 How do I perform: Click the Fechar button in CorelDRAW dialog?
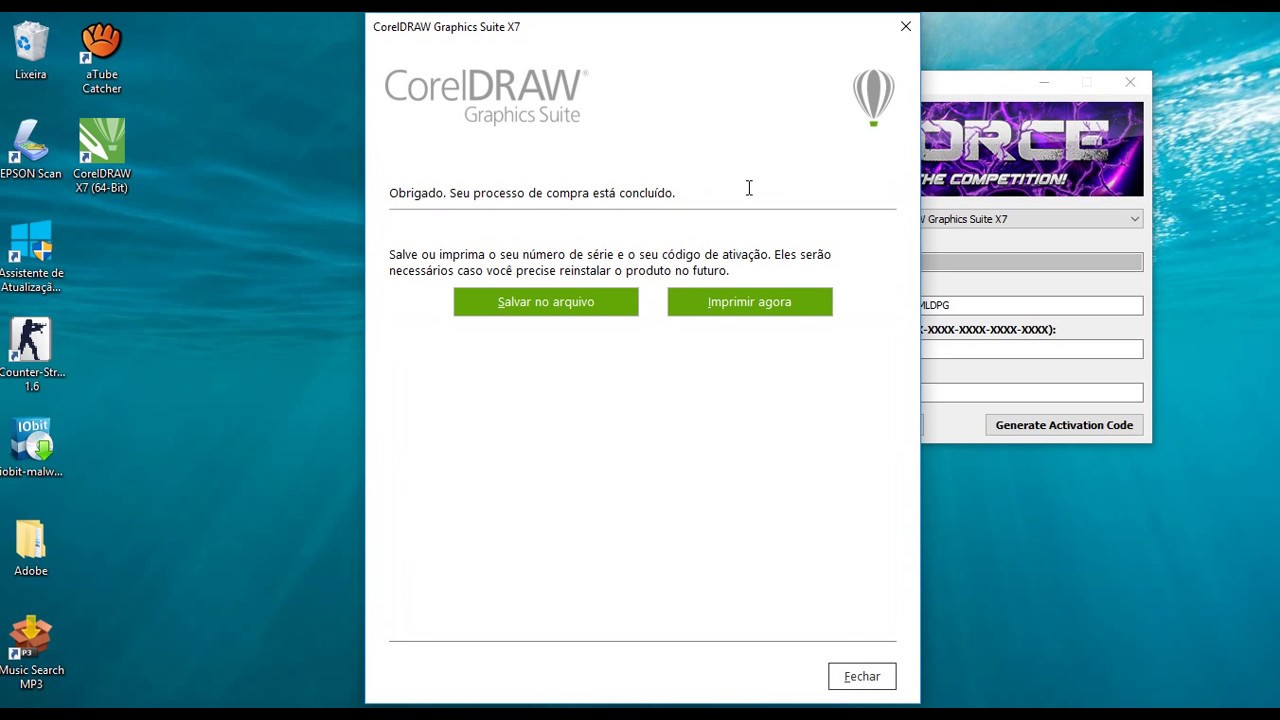coord(862,677)
